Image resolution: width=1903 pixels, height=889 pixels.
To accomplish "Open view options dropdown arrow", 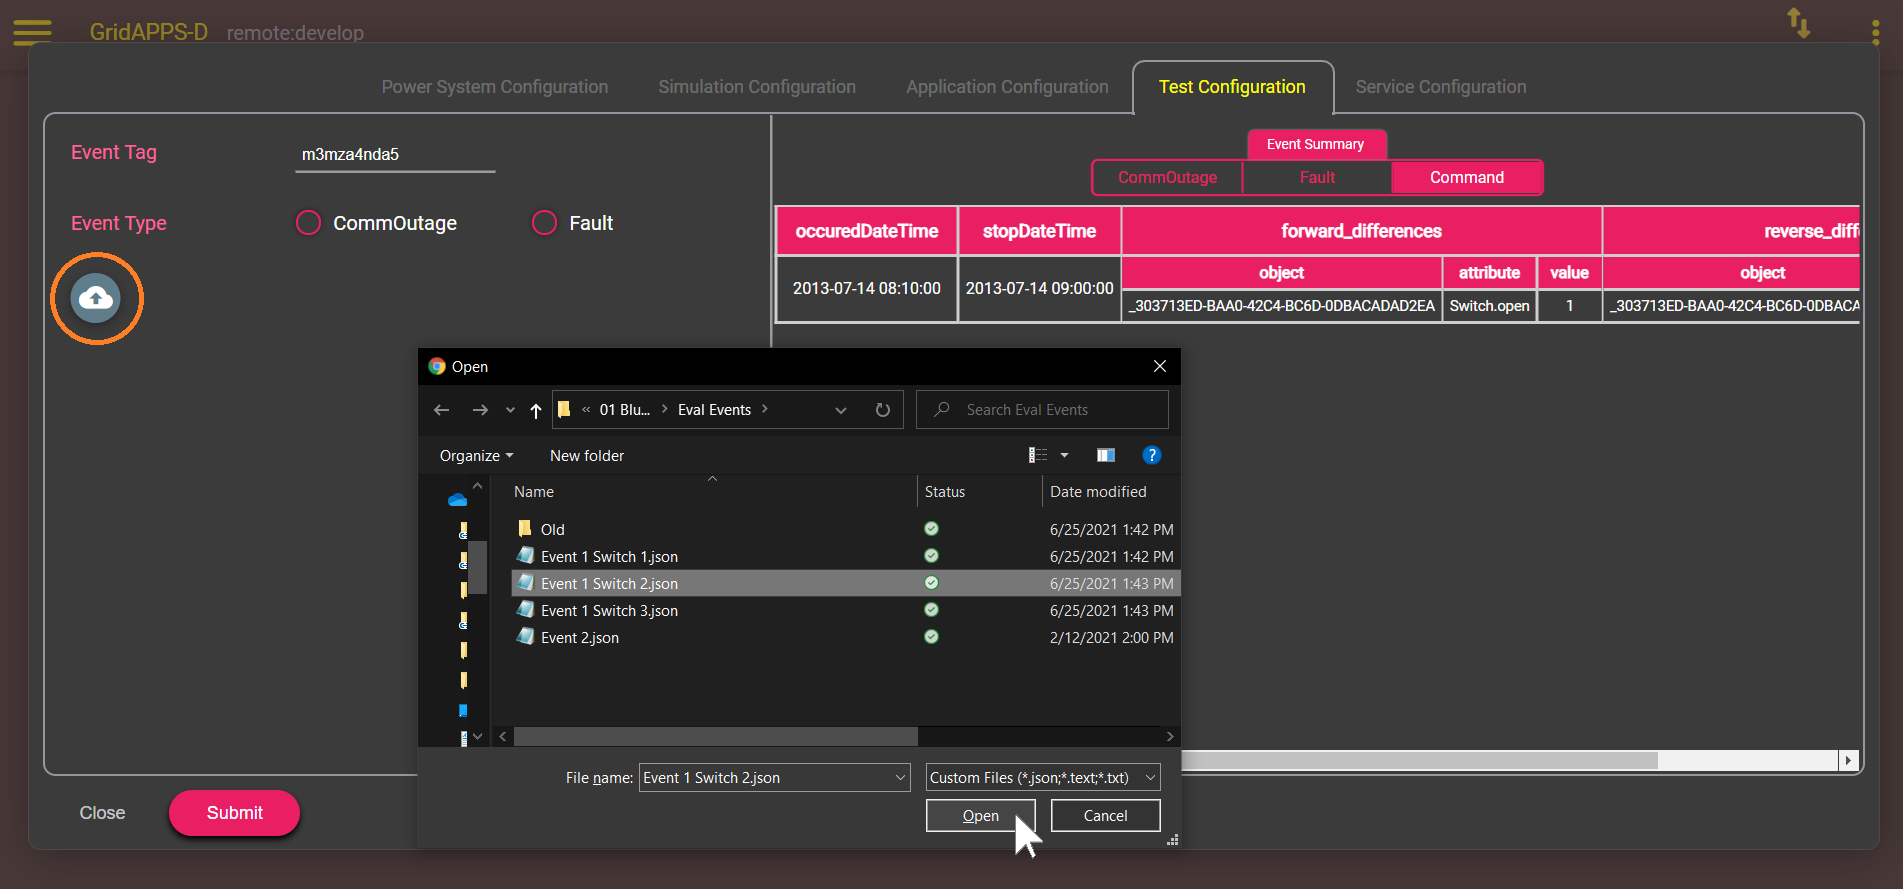I will tap(1064, 455).
